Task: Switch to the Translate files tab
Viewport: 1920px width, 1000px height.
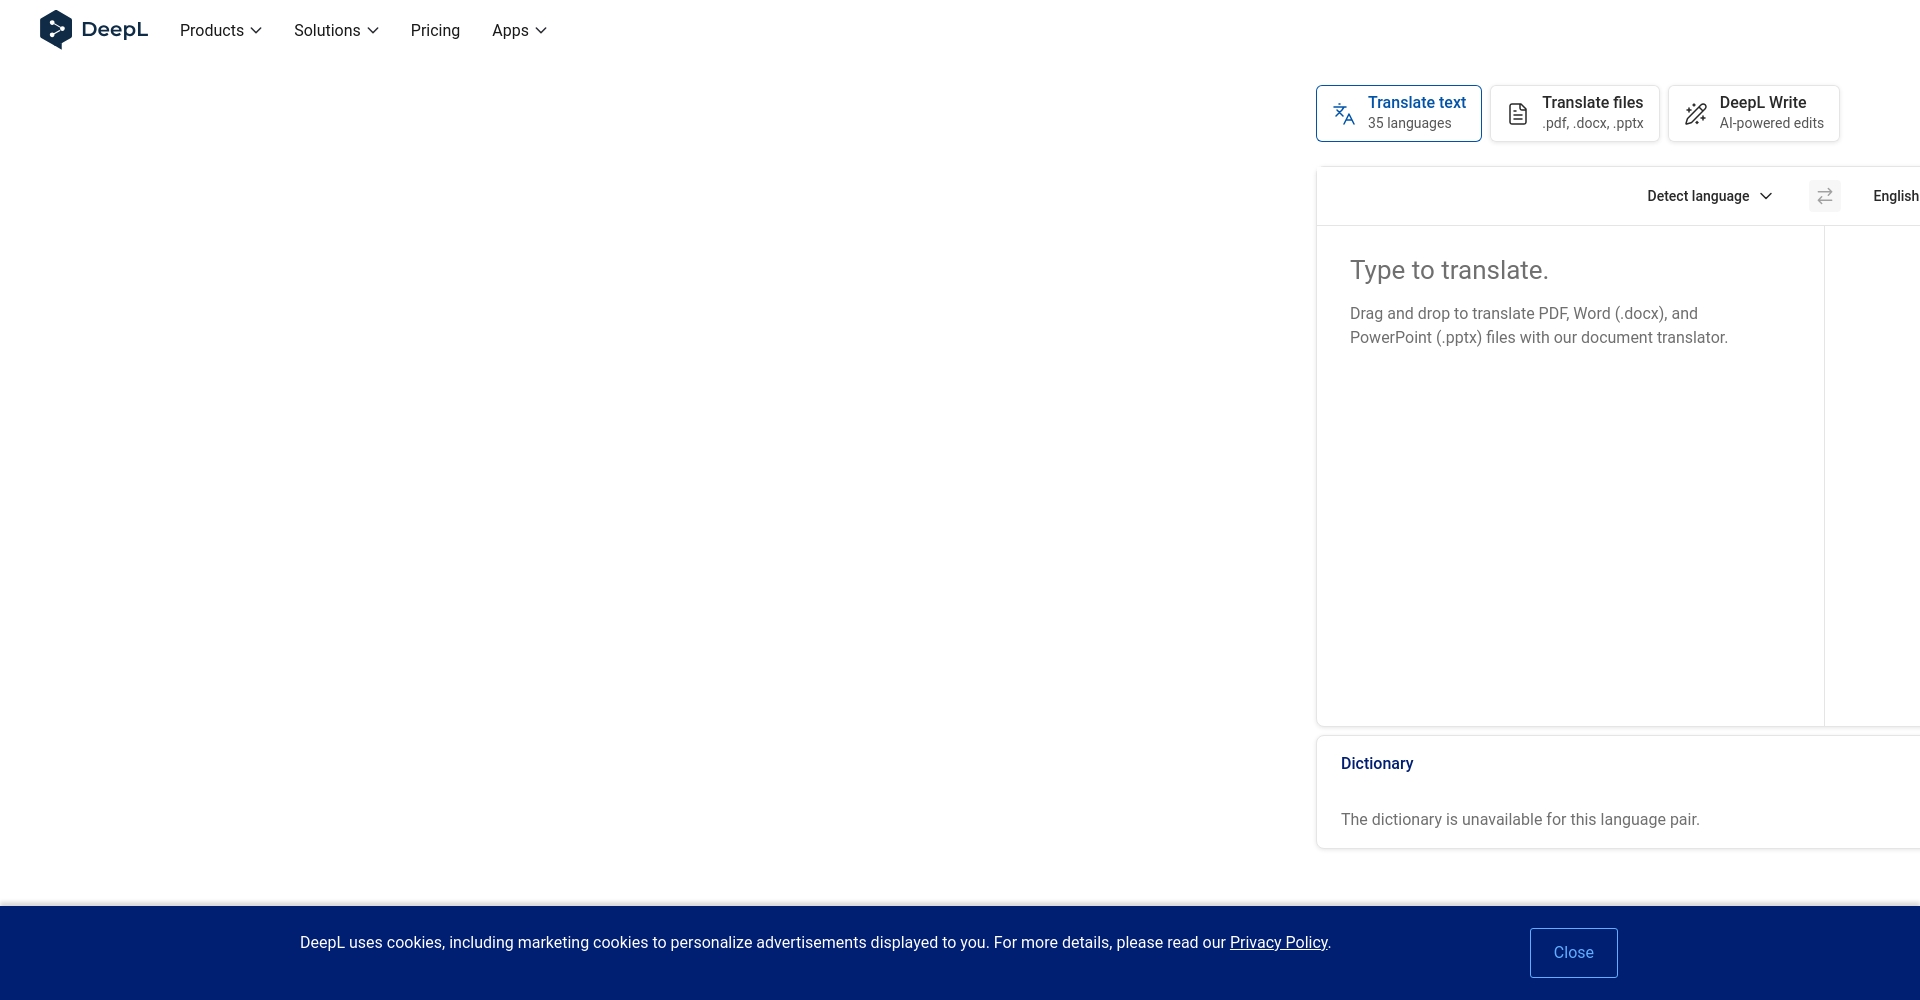Action: 1591,103
